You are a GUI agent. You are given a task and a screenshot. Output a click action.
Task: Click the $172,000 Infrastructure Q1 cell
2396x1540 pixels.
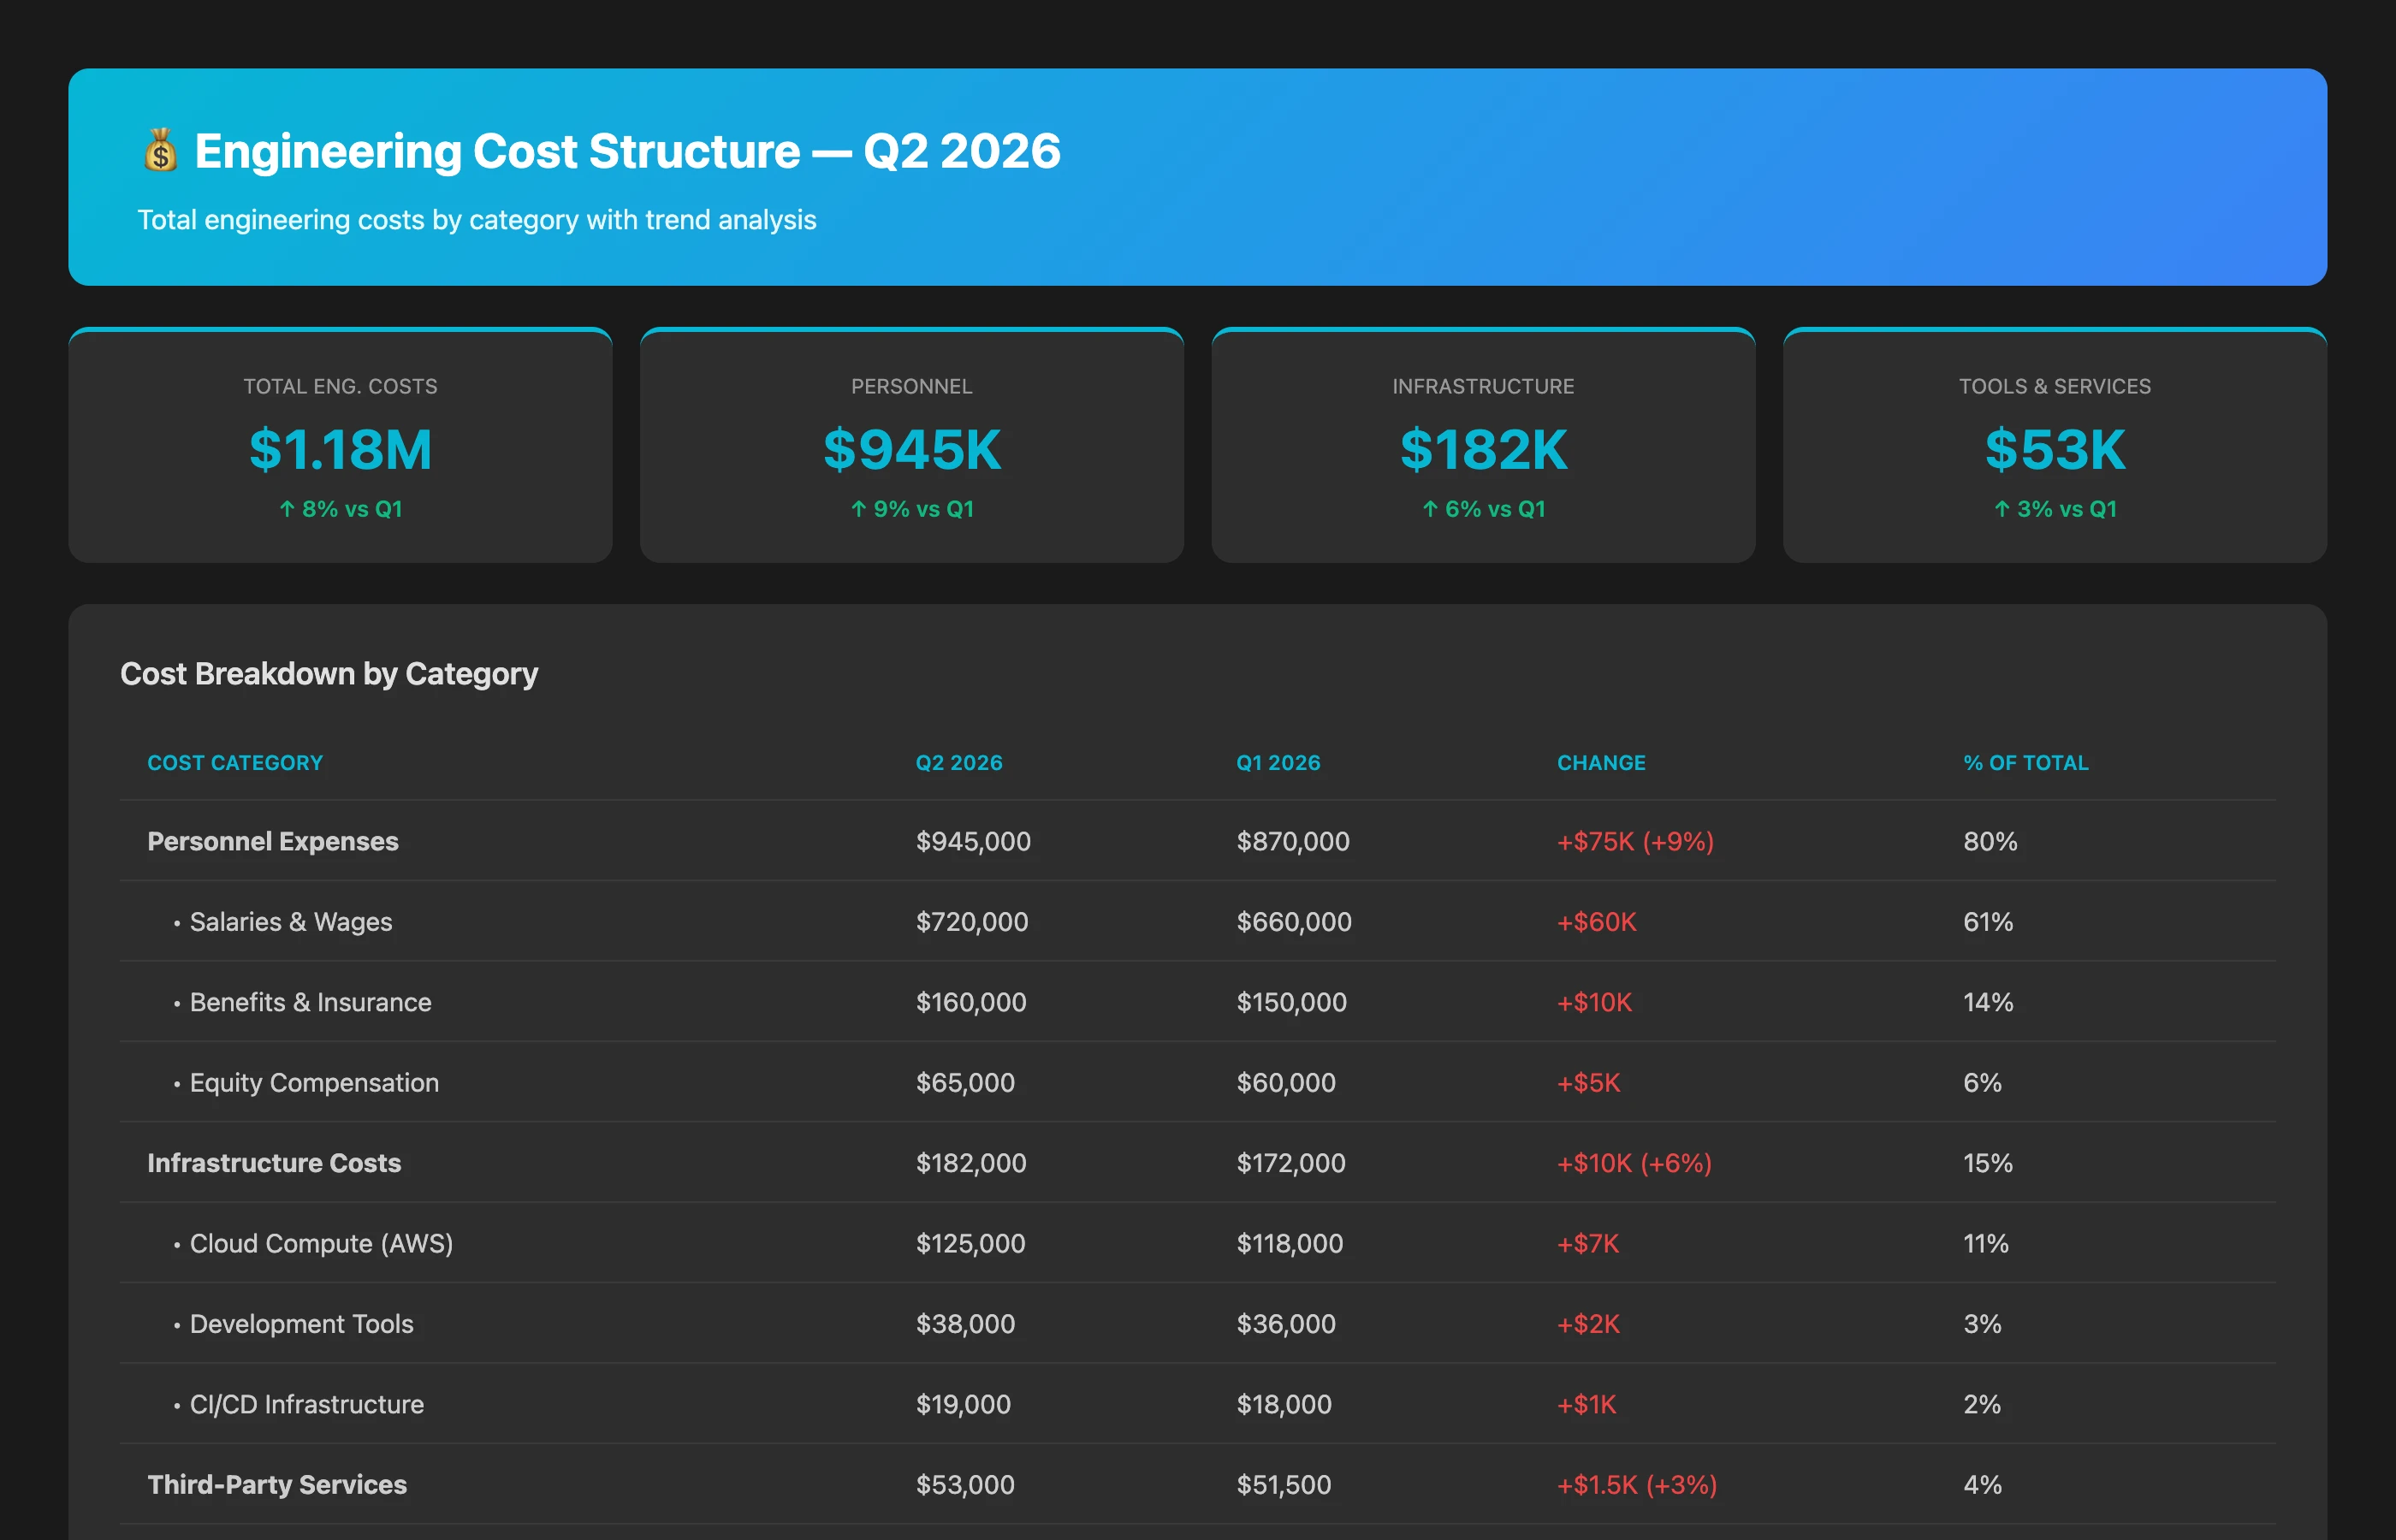pyautogui.click(x=1291, y=1163)
